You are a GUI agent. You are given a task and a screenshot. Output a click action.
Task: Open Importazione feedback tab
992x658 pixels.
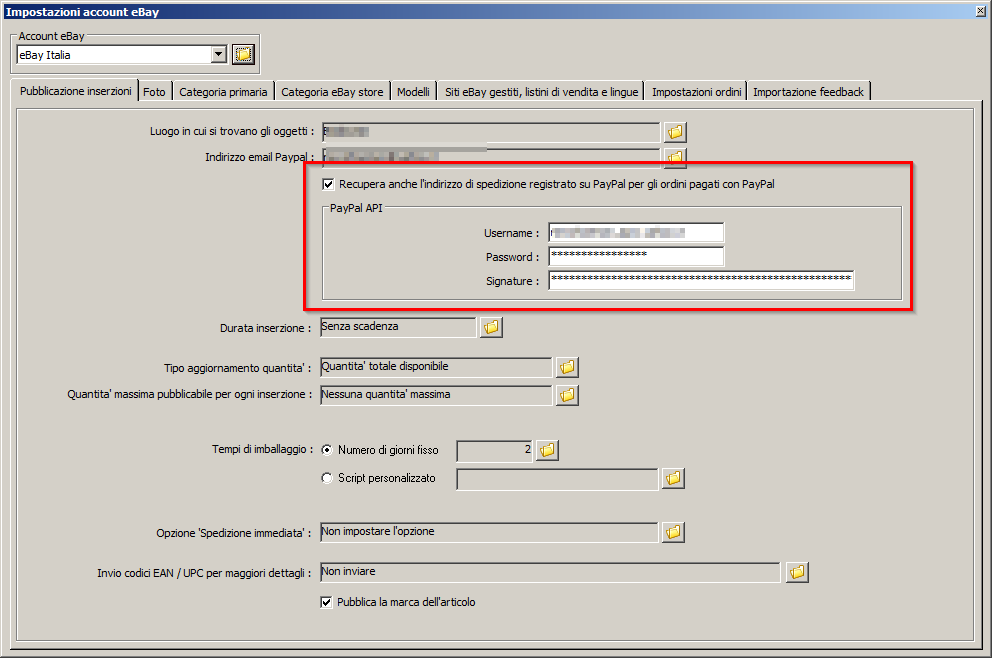(x=808, y=92)
